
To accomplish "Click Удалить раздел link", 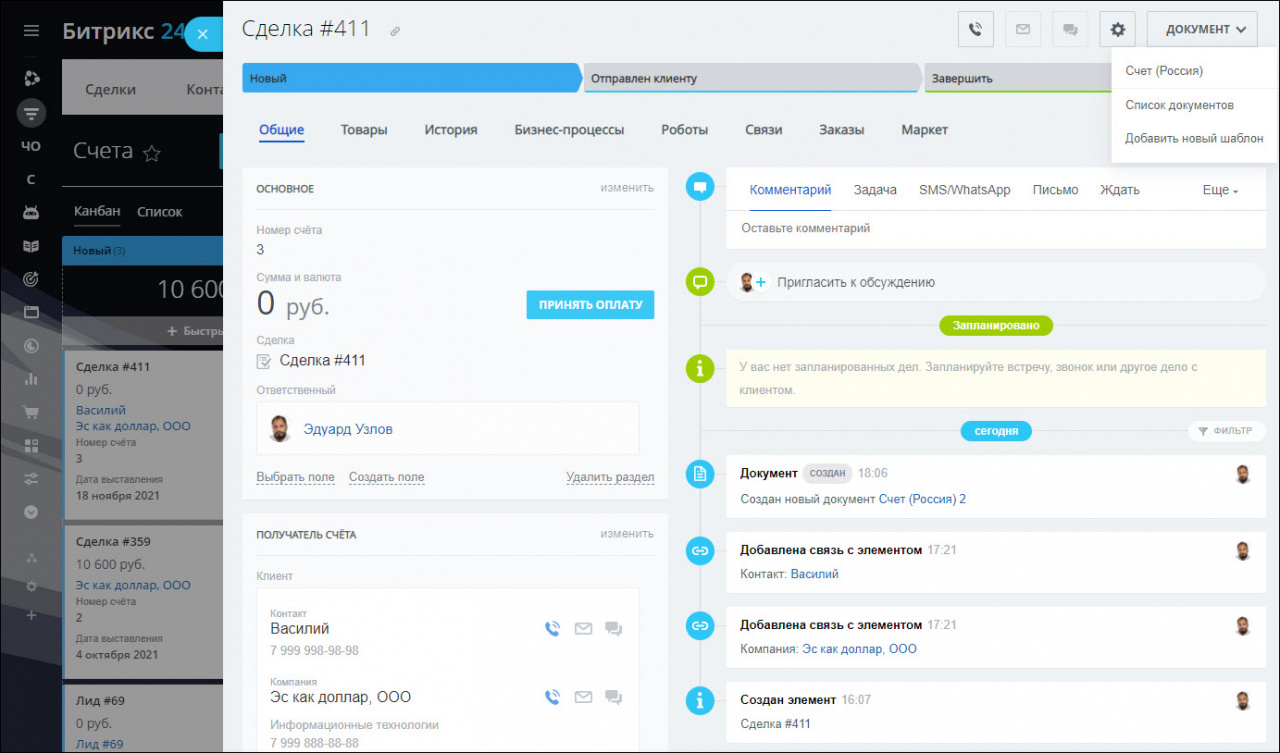I will coord(610,477).
